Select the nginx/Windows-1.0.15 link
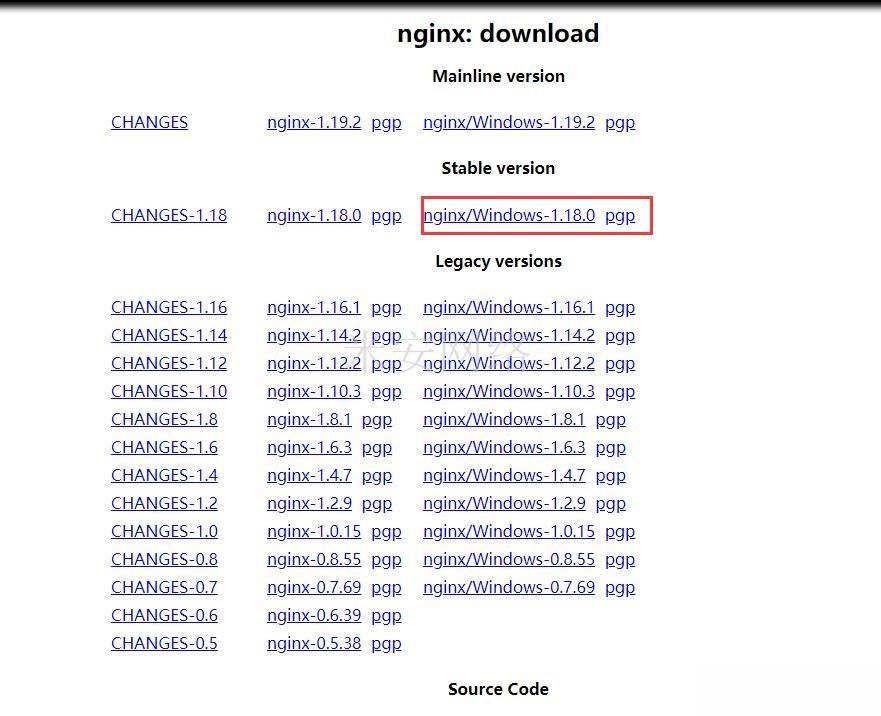 click(x=509, y=532)
